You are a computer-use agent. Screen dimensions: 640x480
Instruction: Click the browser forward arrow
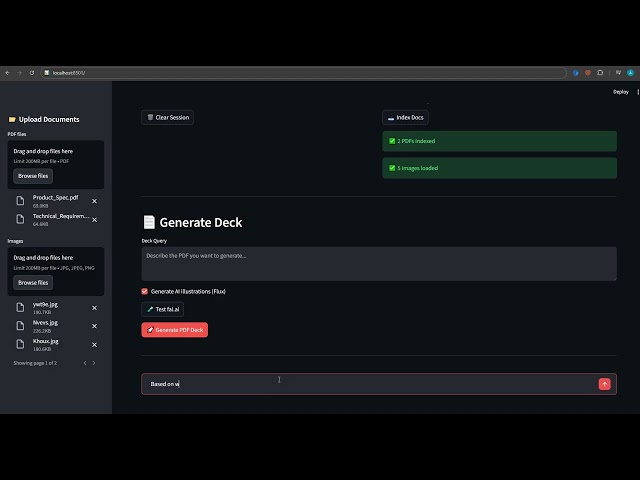(x=20, y=73)
